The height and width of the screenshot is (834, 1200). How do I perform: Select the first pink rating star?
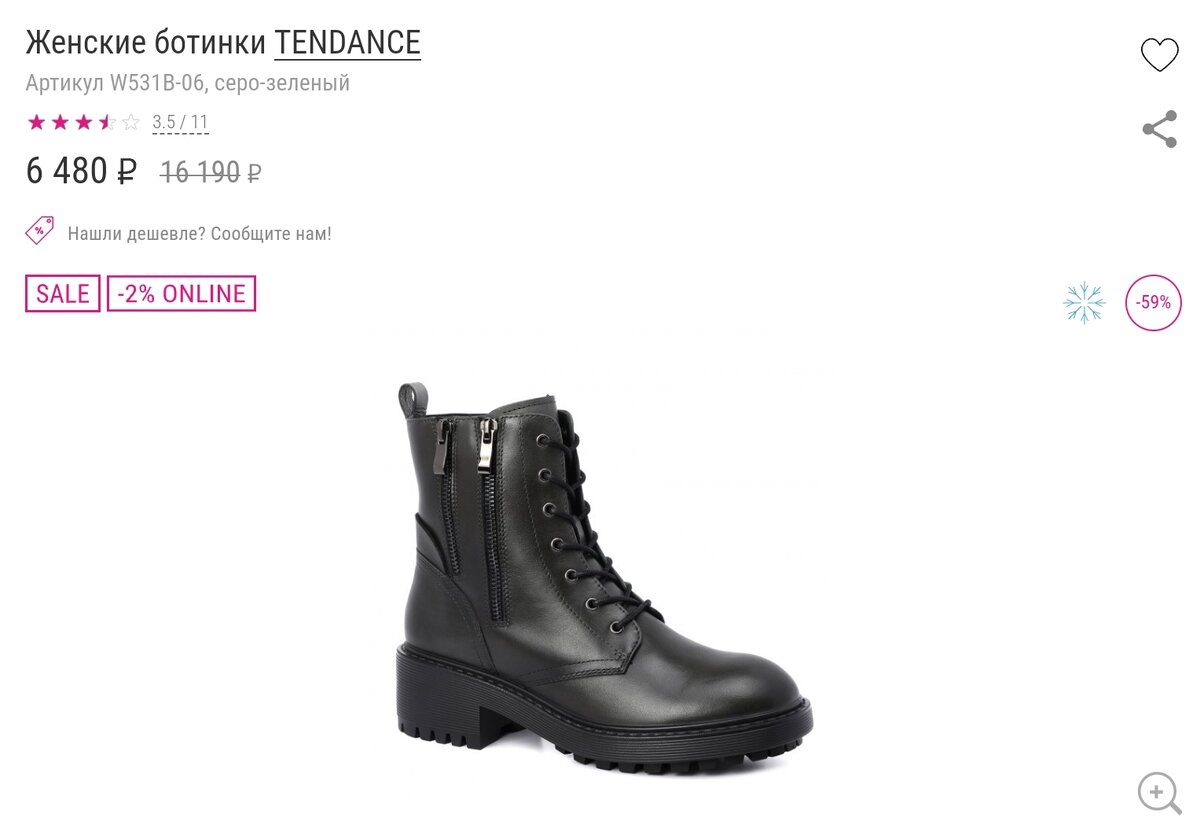(x=37, y=122)
